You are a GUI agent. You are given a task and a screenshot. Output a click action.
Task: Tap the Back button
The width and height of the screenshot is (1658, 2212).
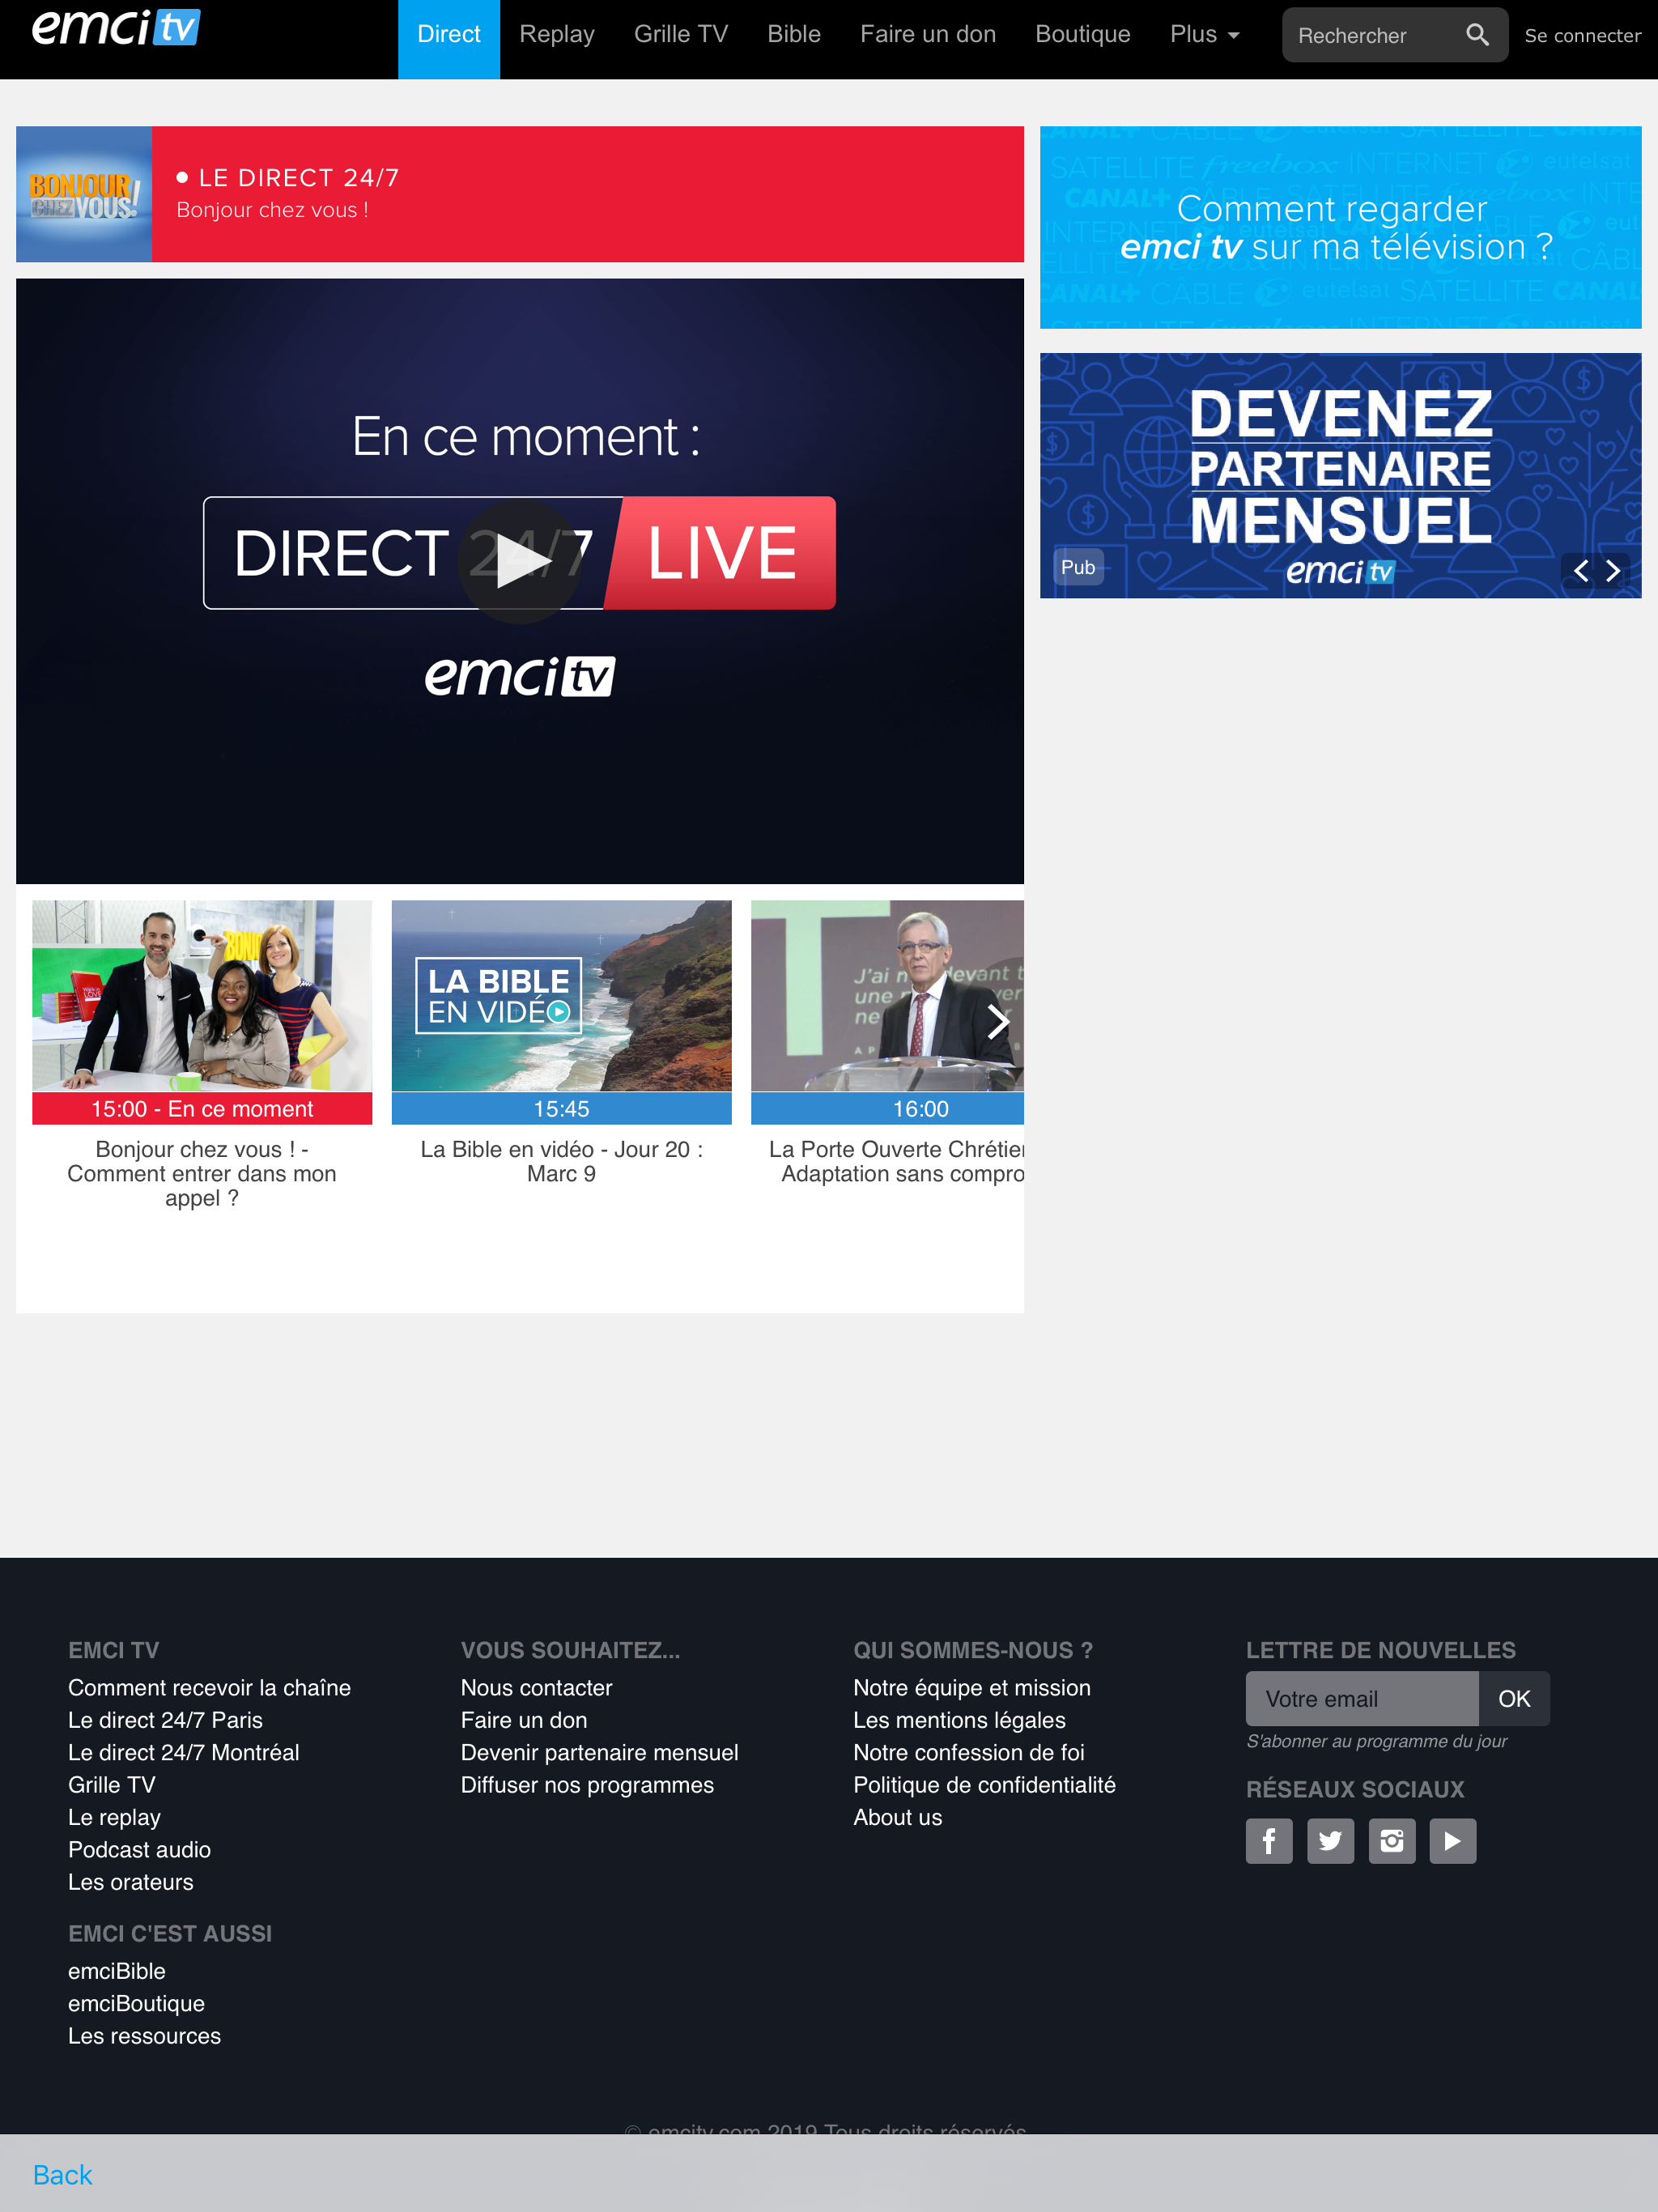[62, 2174]
